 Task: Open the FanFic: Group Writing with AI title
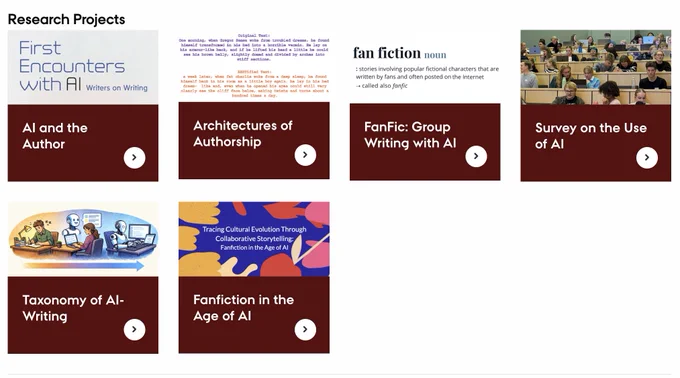pyautogui.click(x=410, y=135)
